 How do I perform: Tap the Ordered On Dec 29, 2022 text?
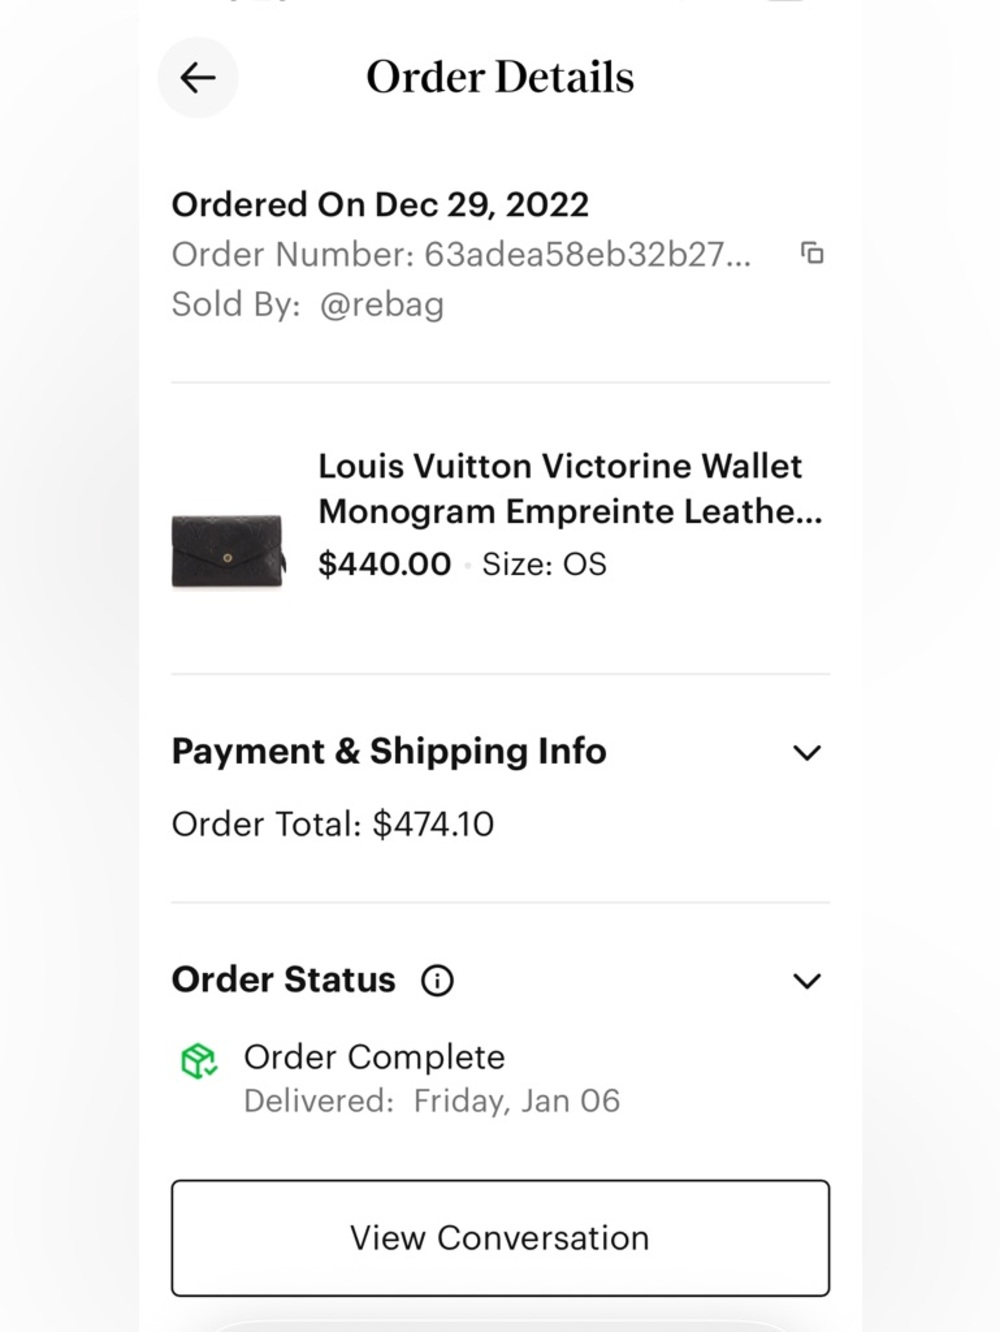380,204
